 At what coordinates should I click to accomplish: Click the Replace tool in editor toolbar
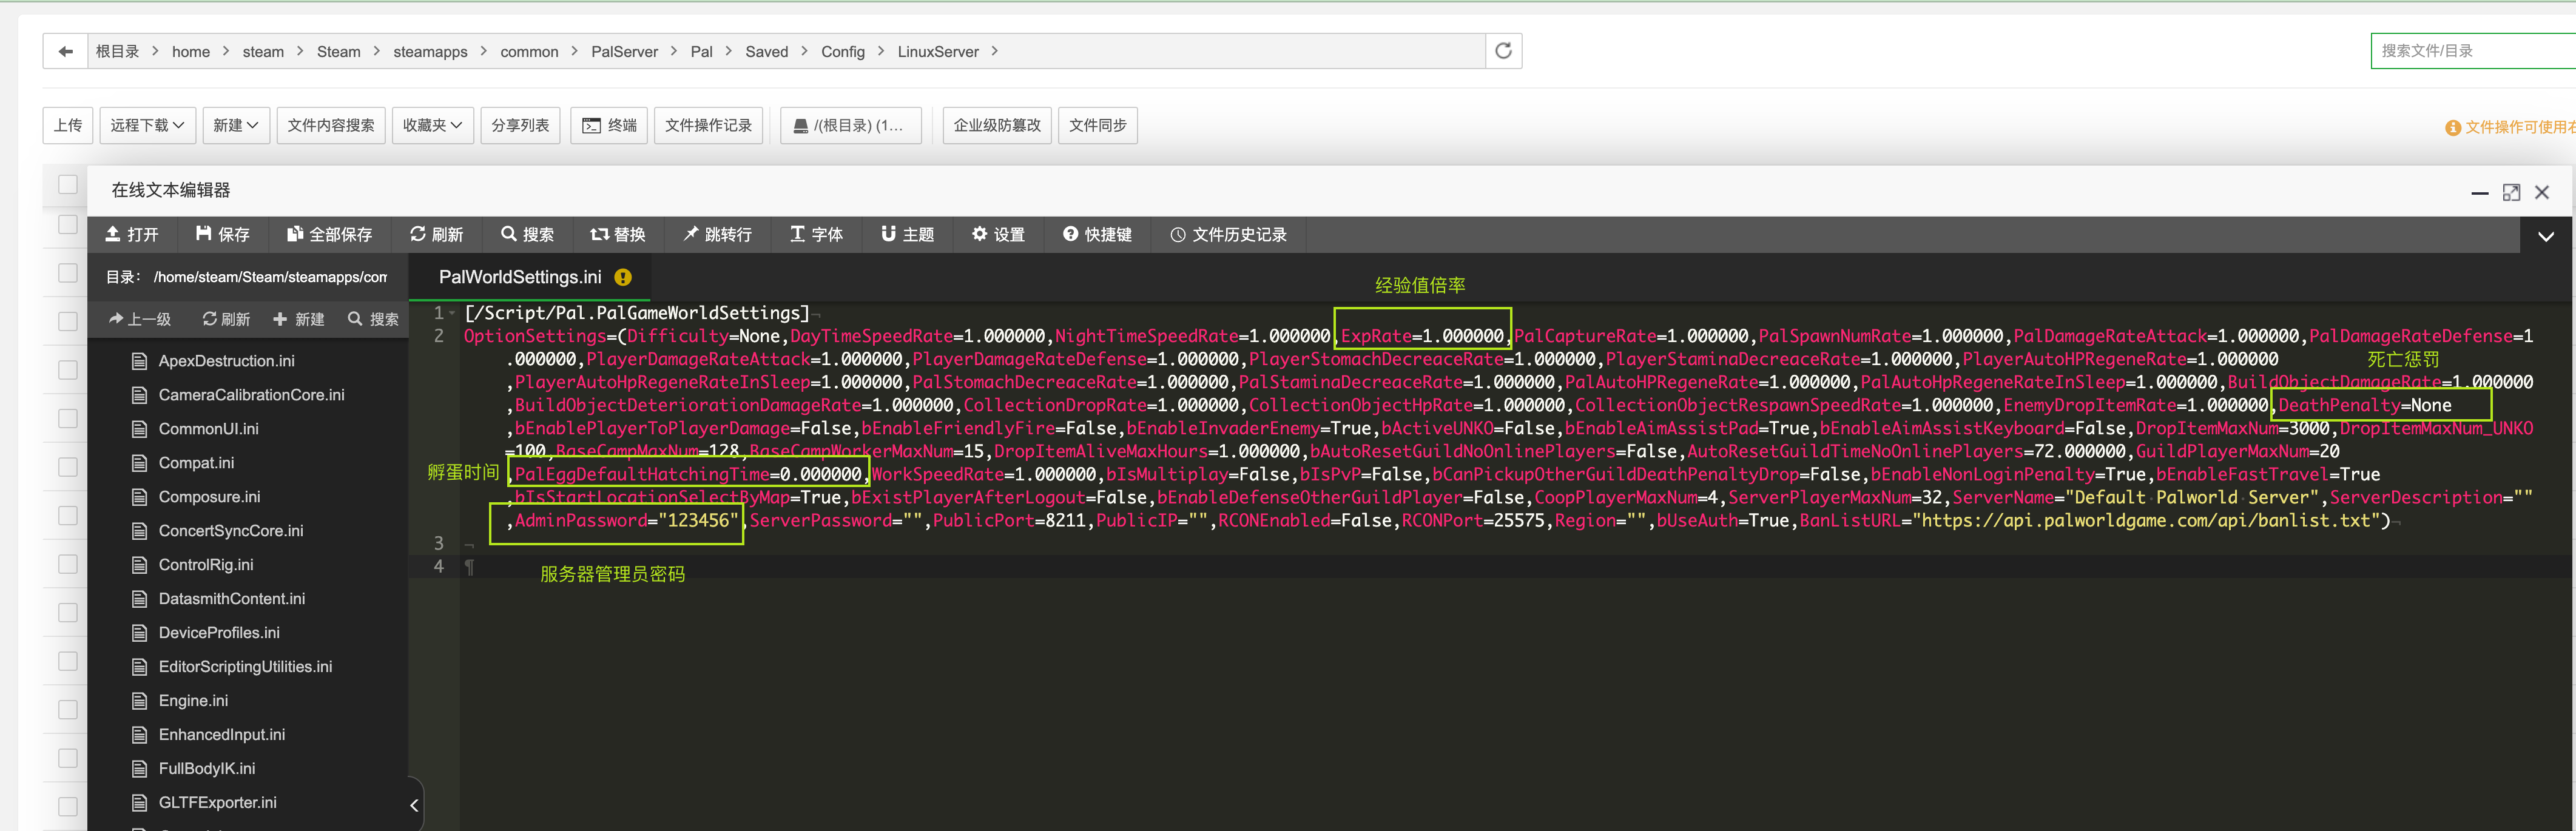tap(617, 234)
